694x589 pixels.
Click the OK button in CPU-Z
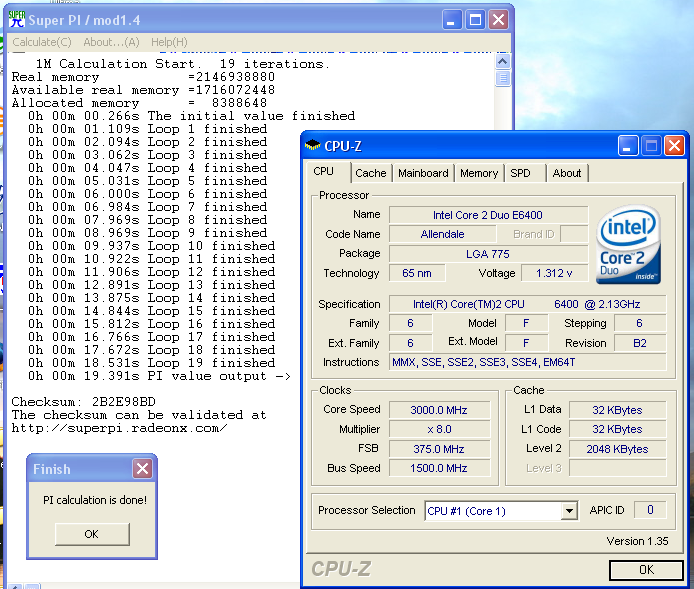[646, 570]
